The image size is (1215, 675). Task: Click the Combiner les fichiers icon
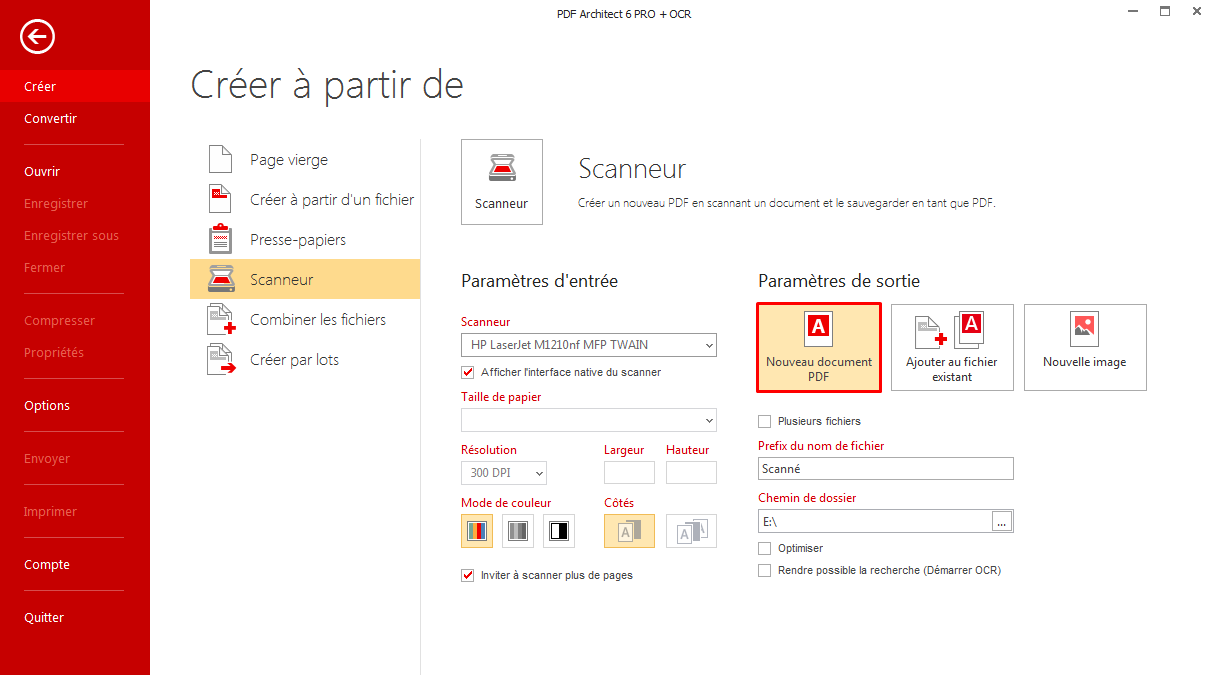[221, 320]
